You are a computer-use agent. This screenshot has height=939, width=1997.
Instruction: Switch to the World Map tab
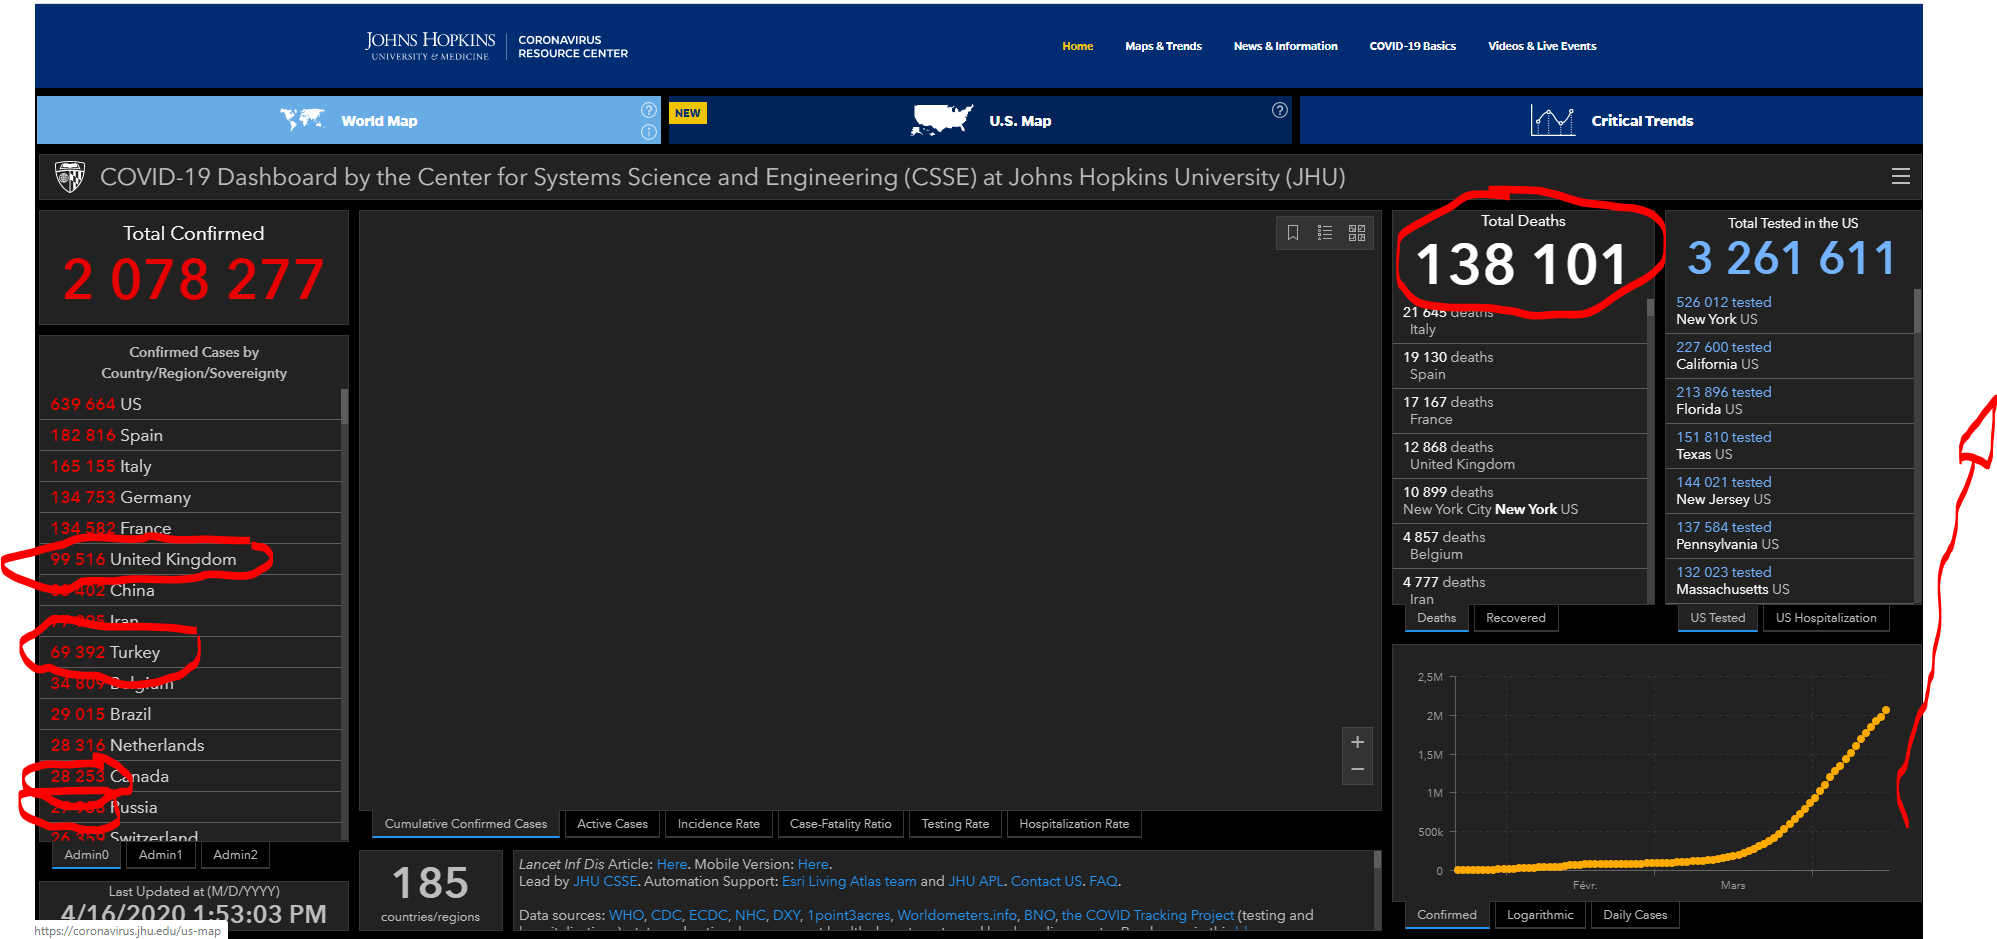click(349, 120)
